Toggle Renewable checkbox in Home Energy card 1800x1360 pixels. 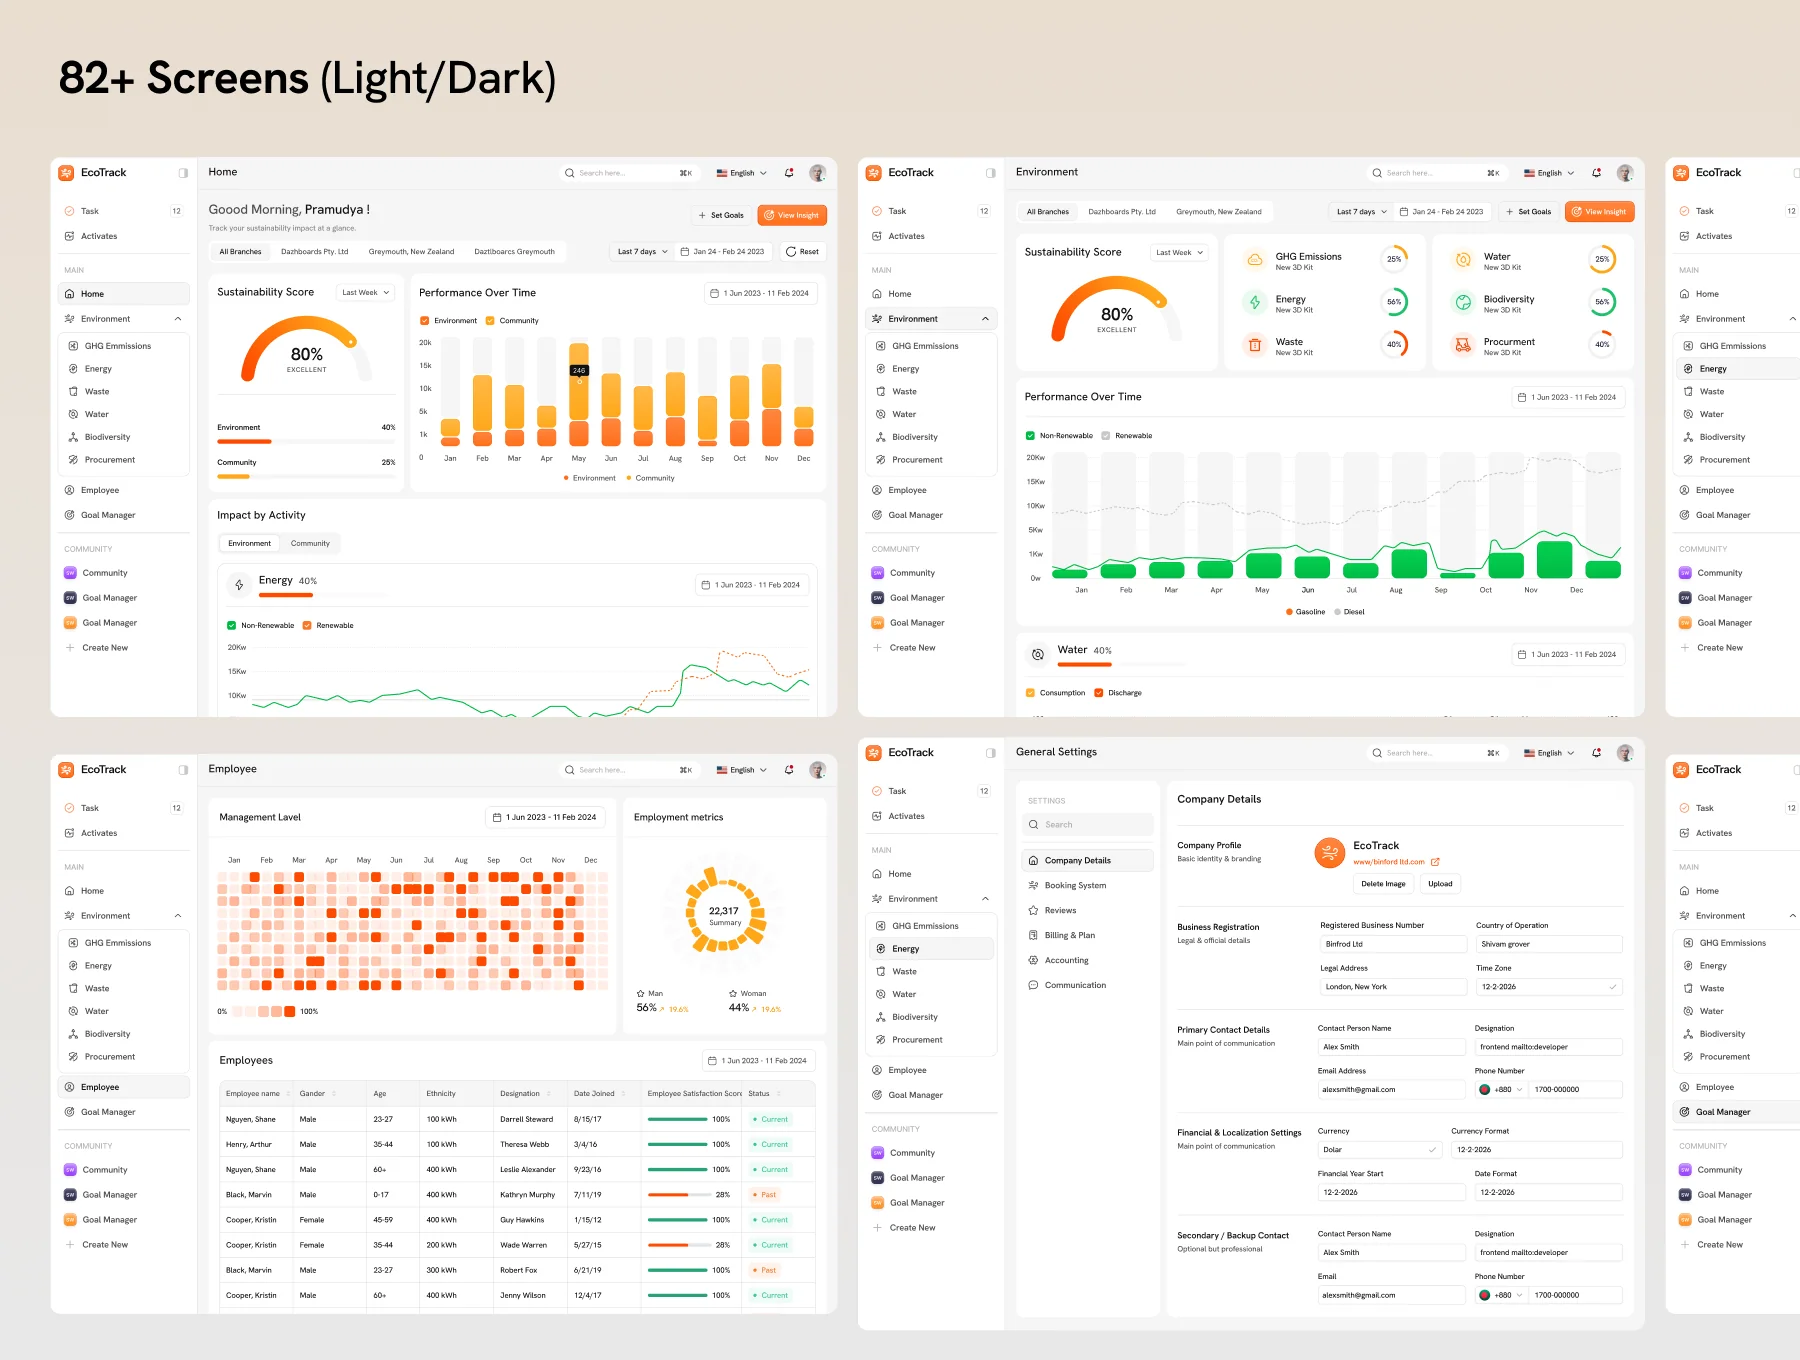(307, 626)
